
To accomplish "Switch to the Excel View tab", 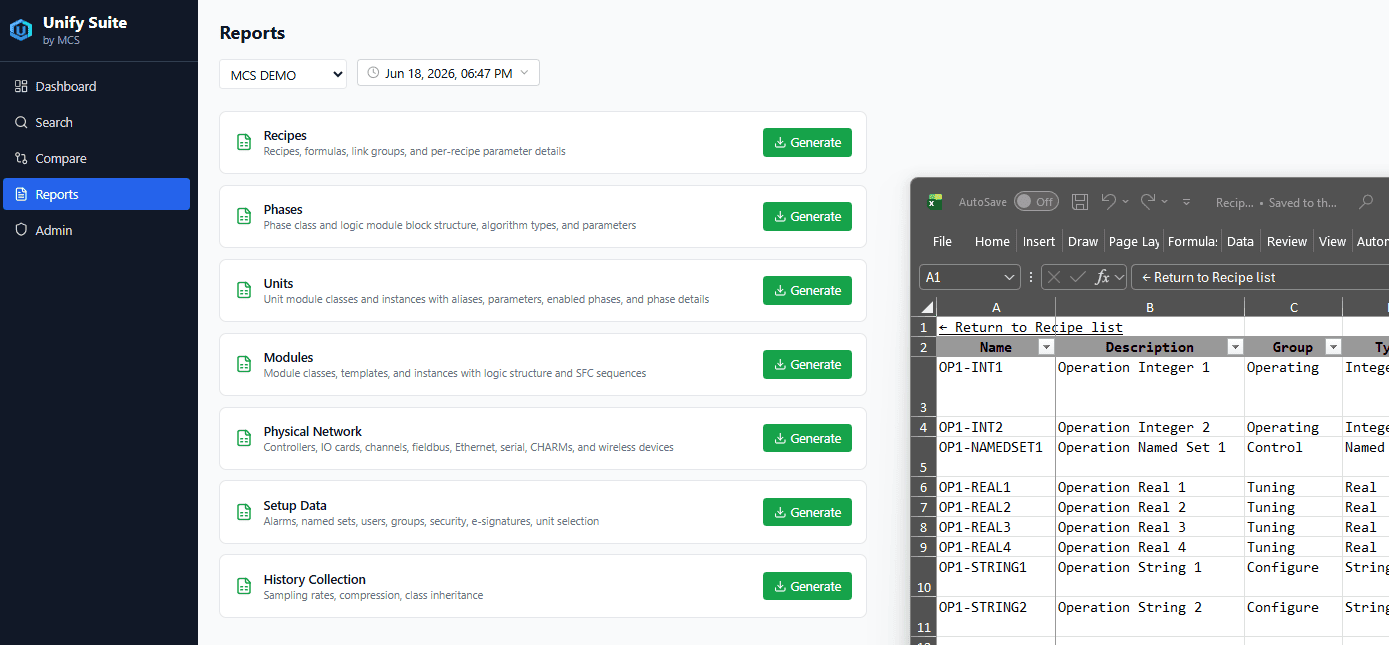I will [1332, 241].
